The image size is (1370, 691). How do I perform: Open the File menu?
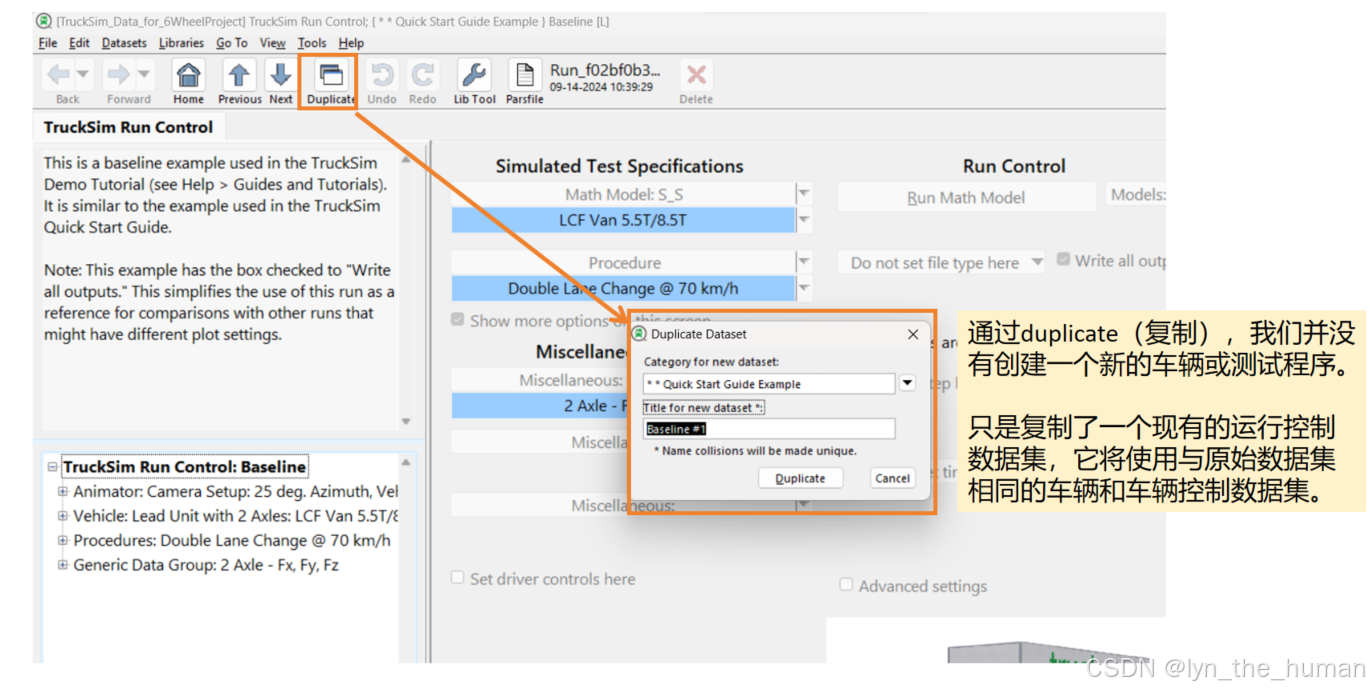(48, 43)
